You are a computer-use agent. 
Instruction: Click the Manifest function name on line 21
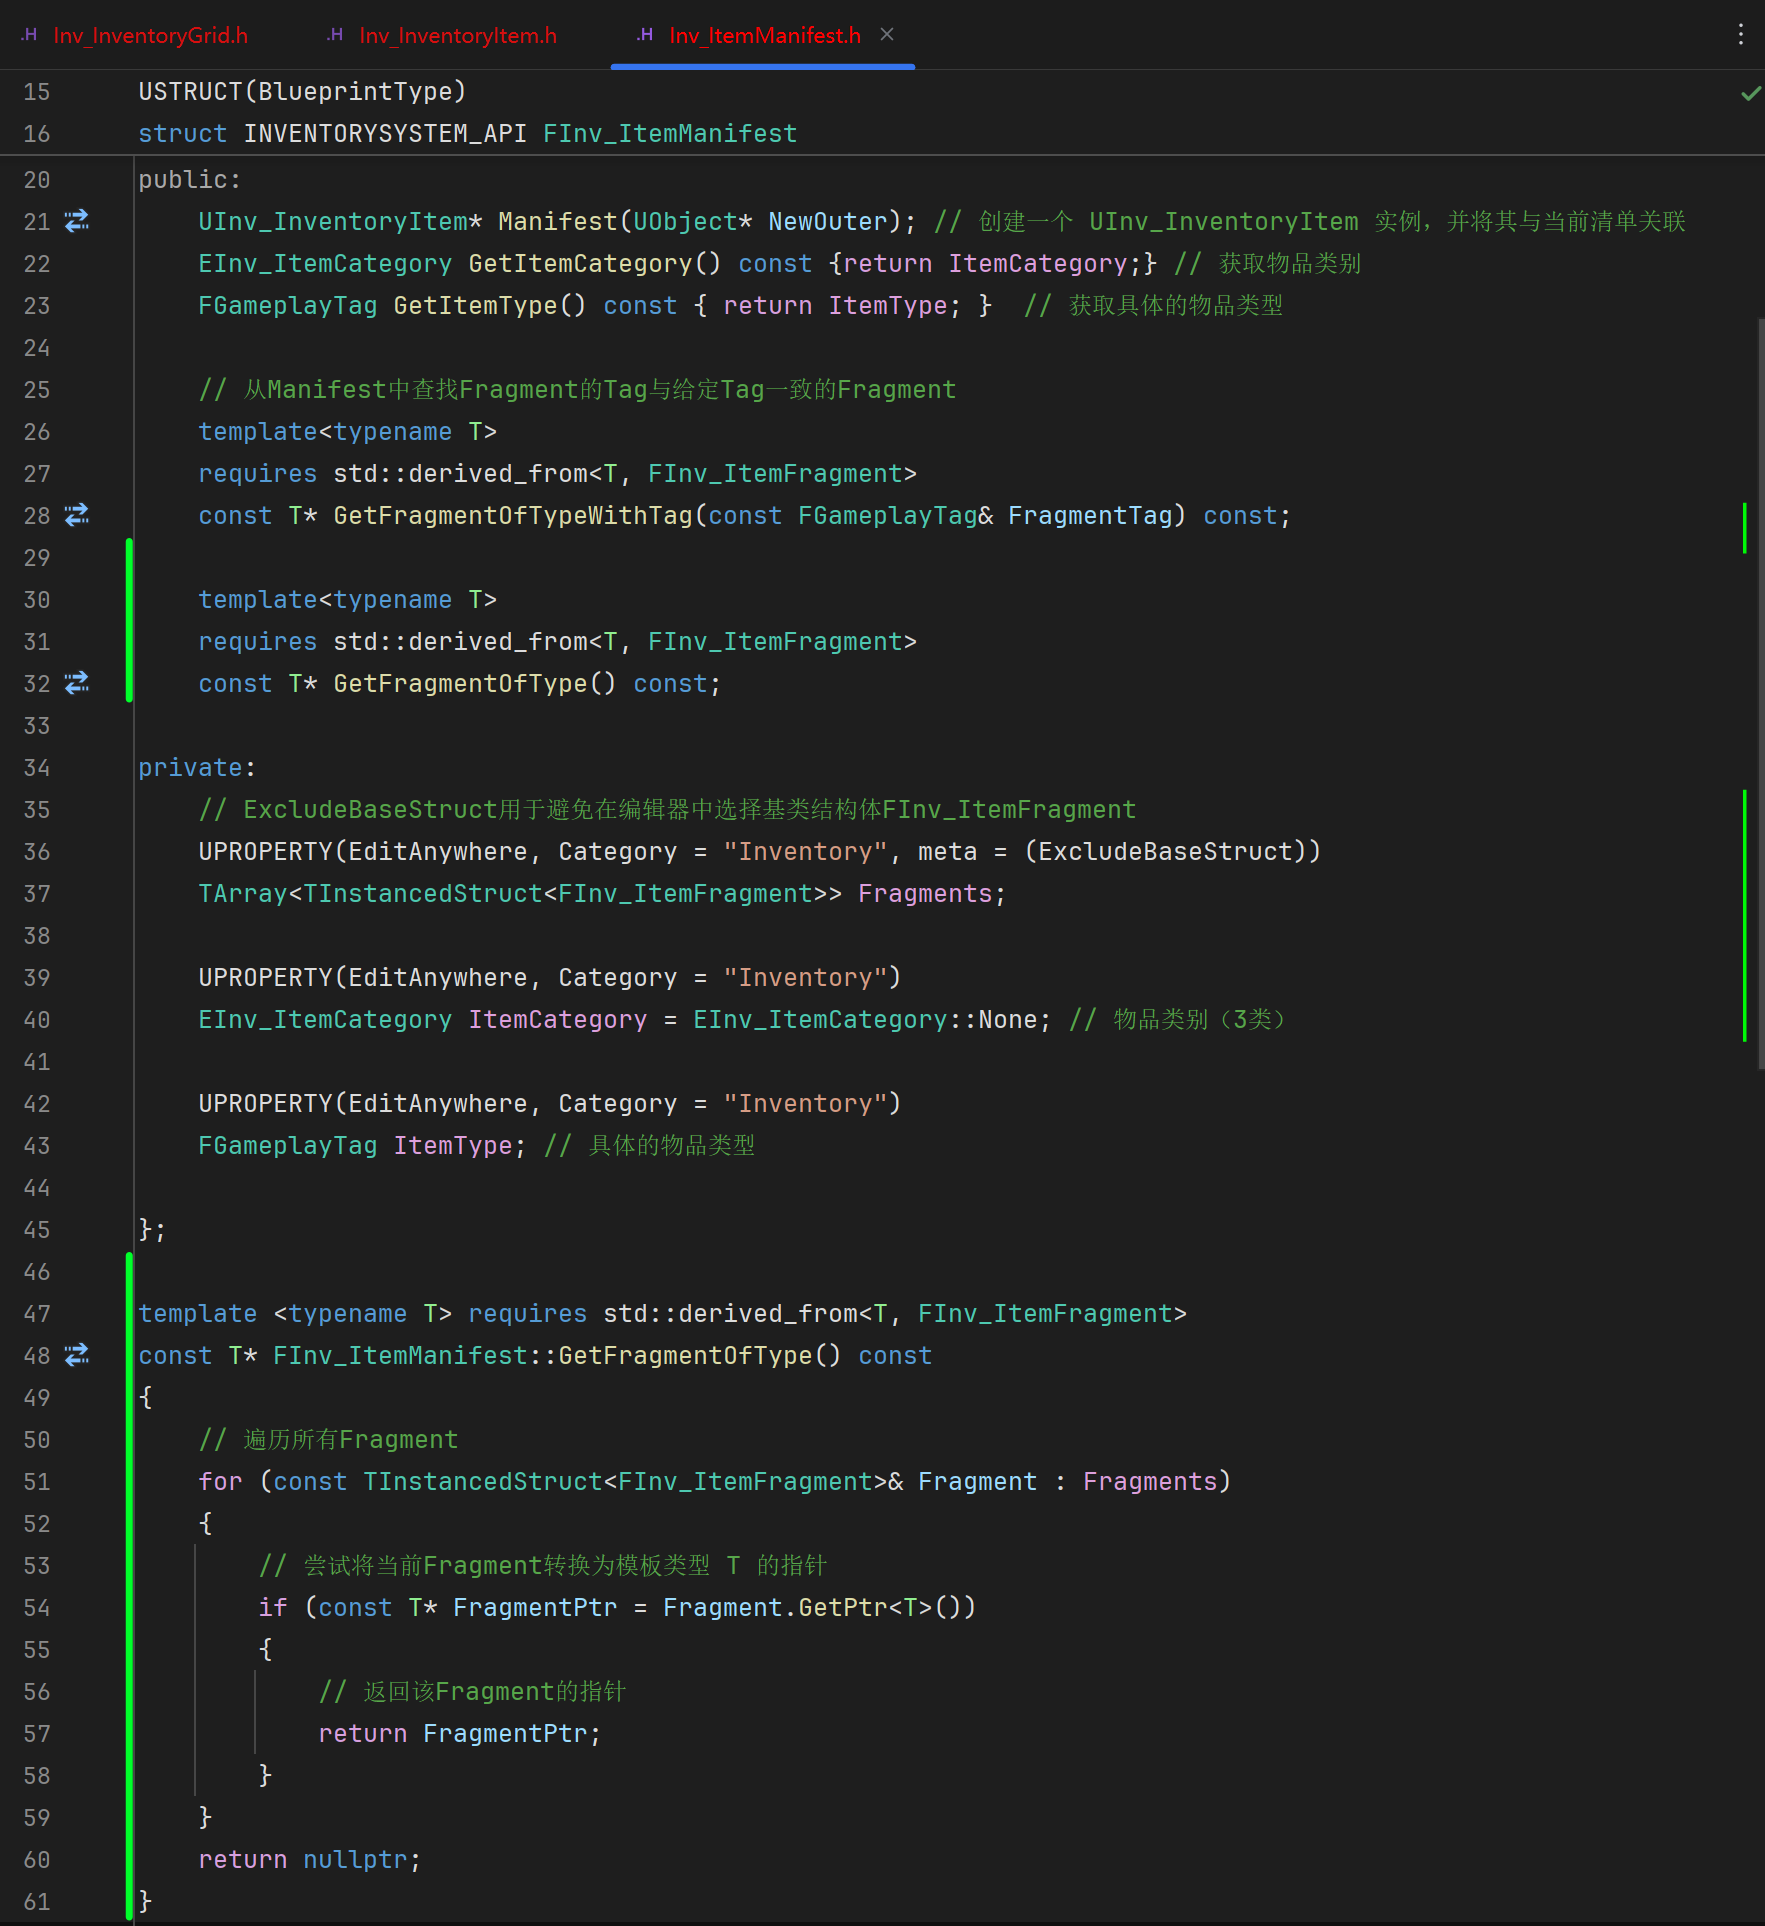tap(558, 222)
